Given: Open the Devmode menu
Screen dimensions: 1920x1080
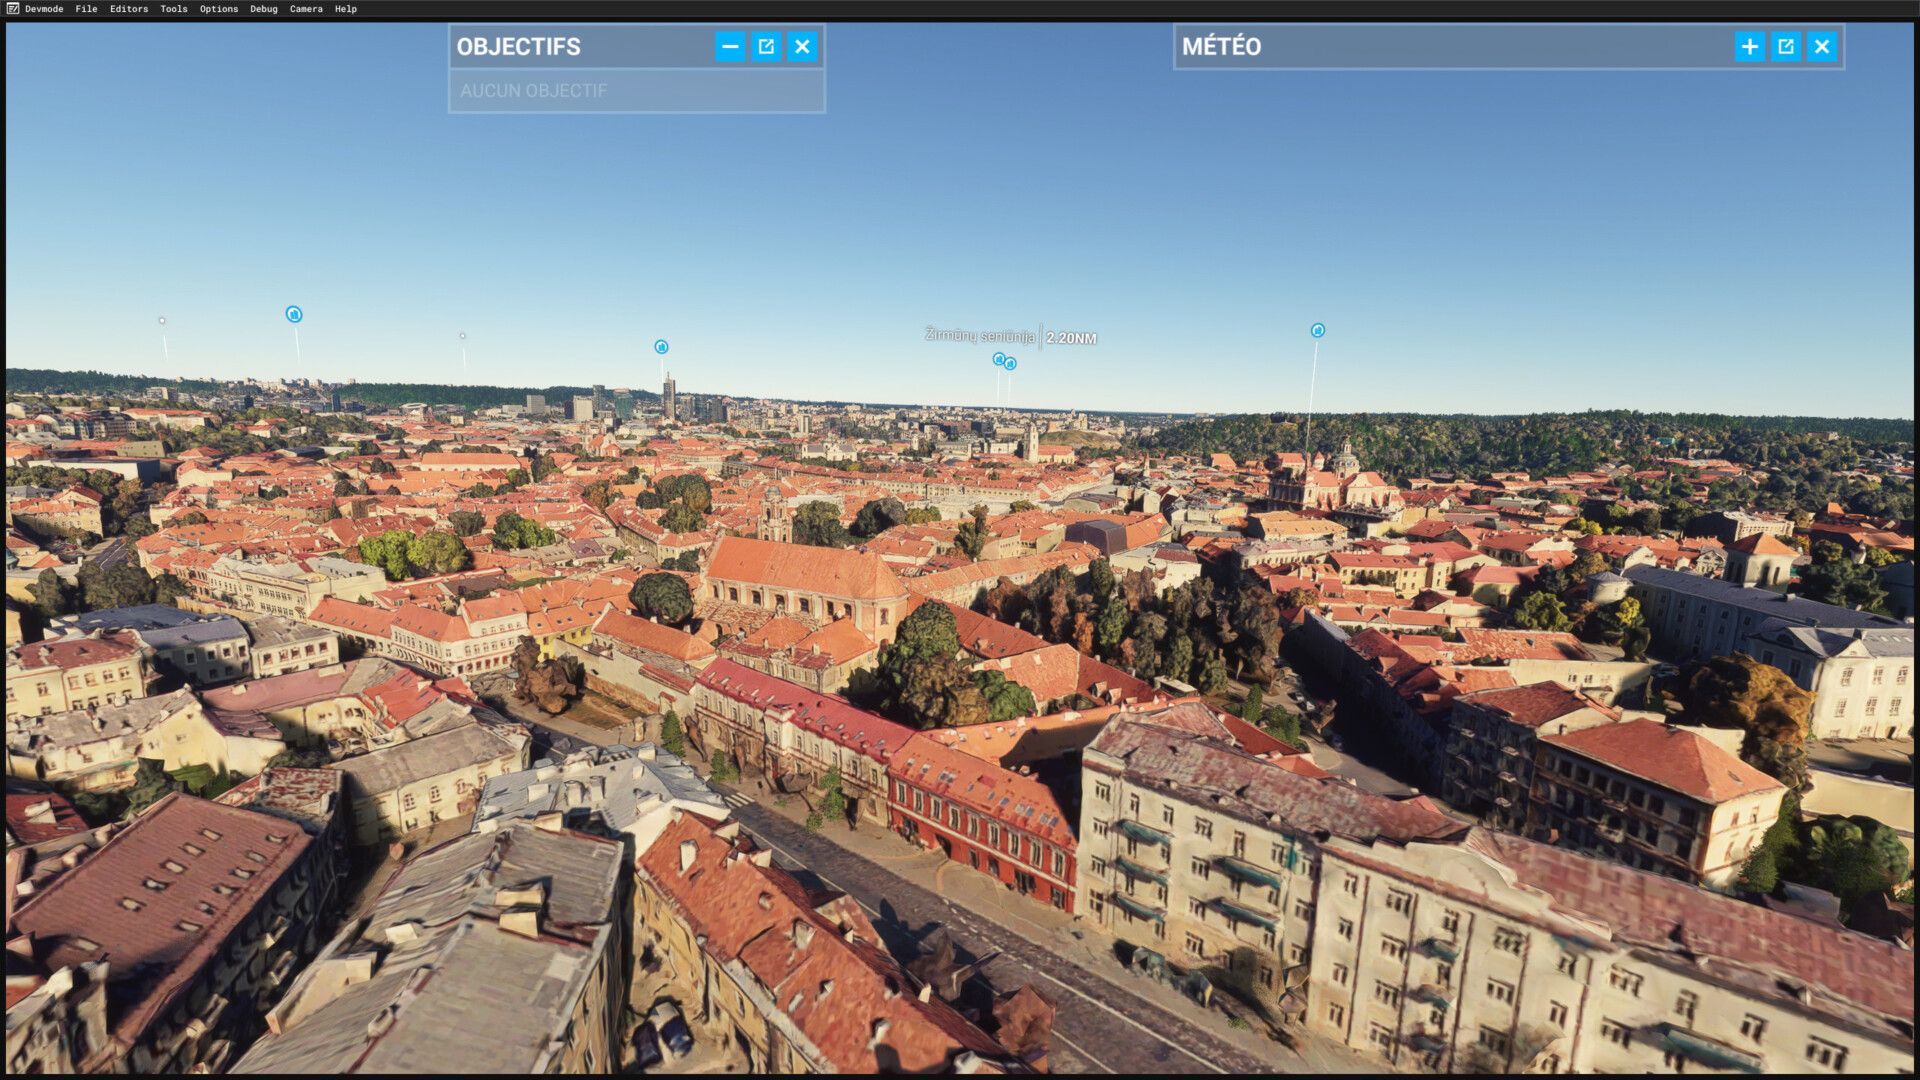Looking at the screenshot, I should [44, 9].
